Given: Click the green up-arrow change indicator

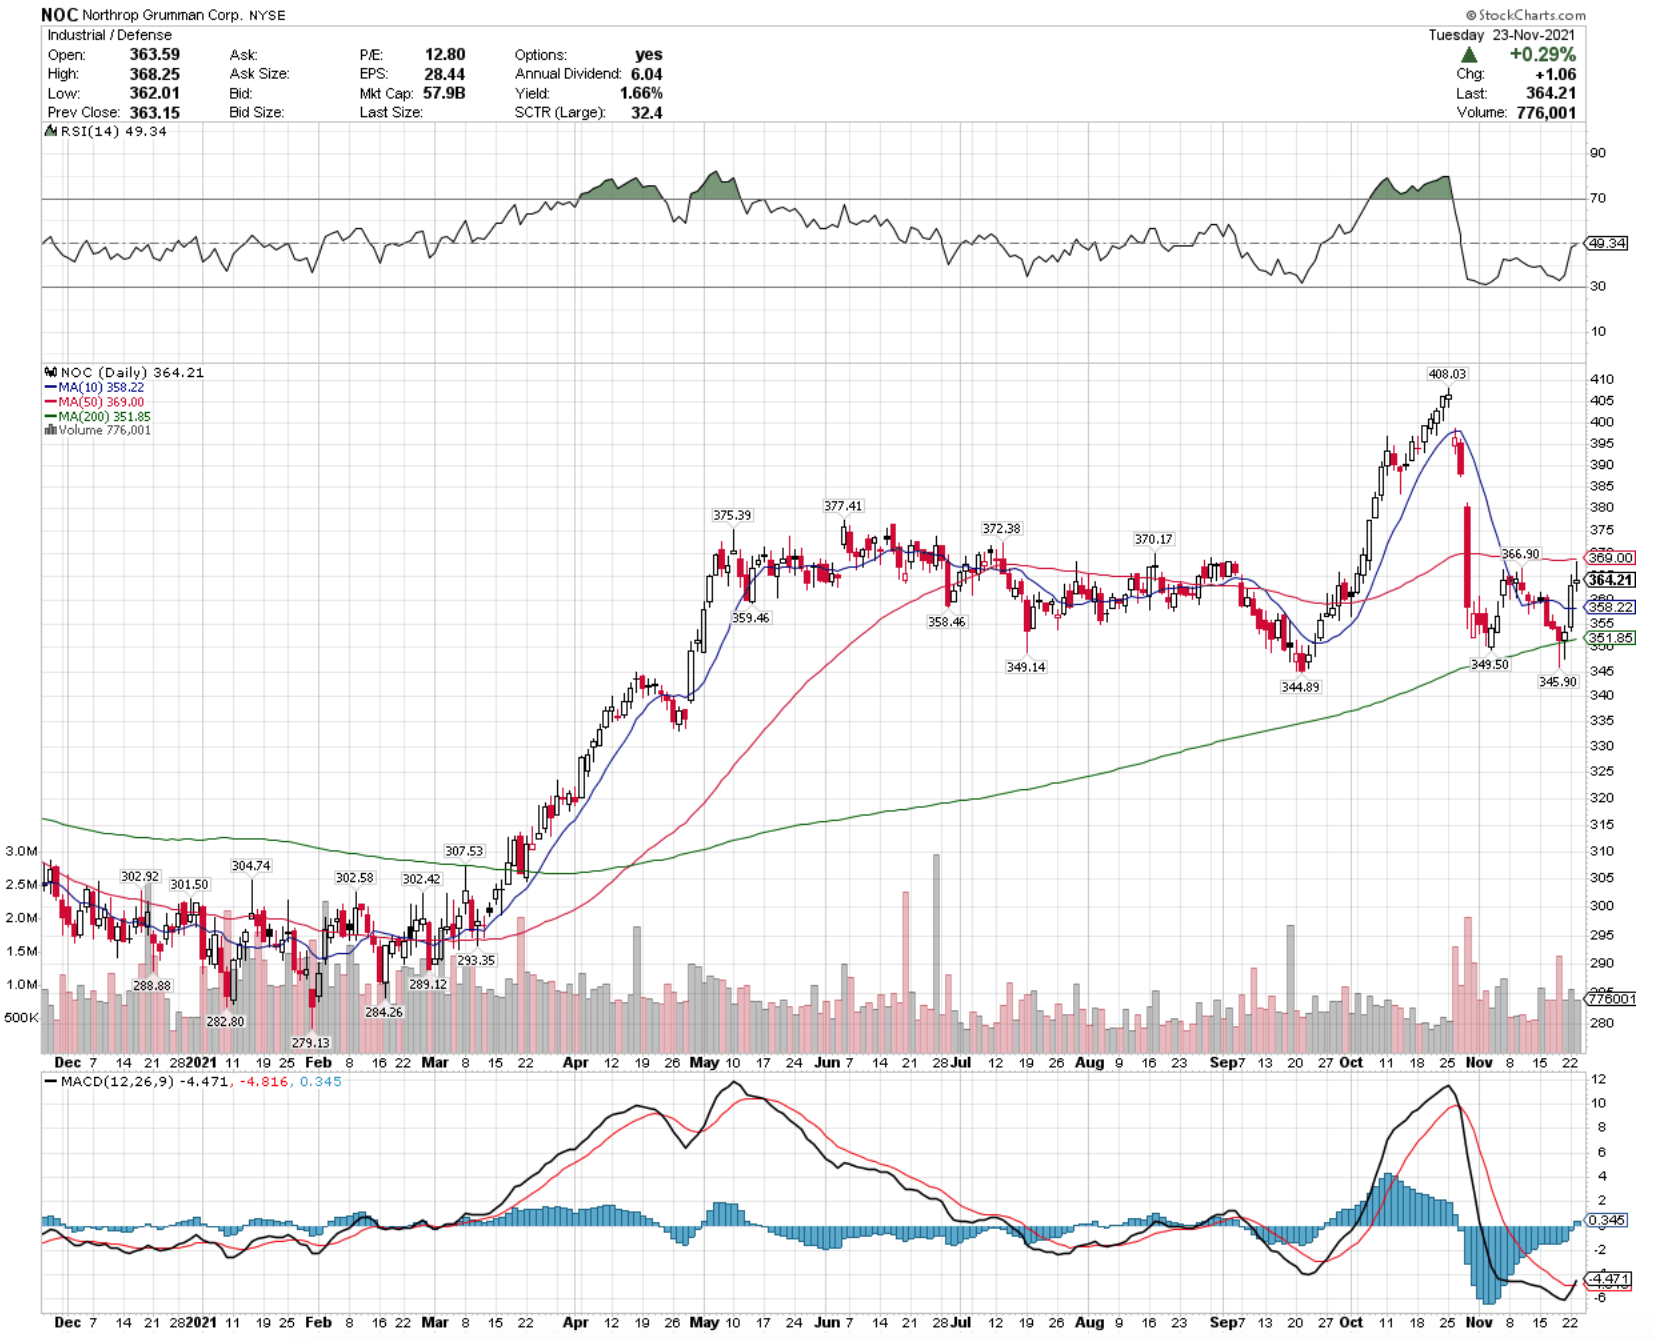Looking at the screenshot, I should click(1469, 54).
